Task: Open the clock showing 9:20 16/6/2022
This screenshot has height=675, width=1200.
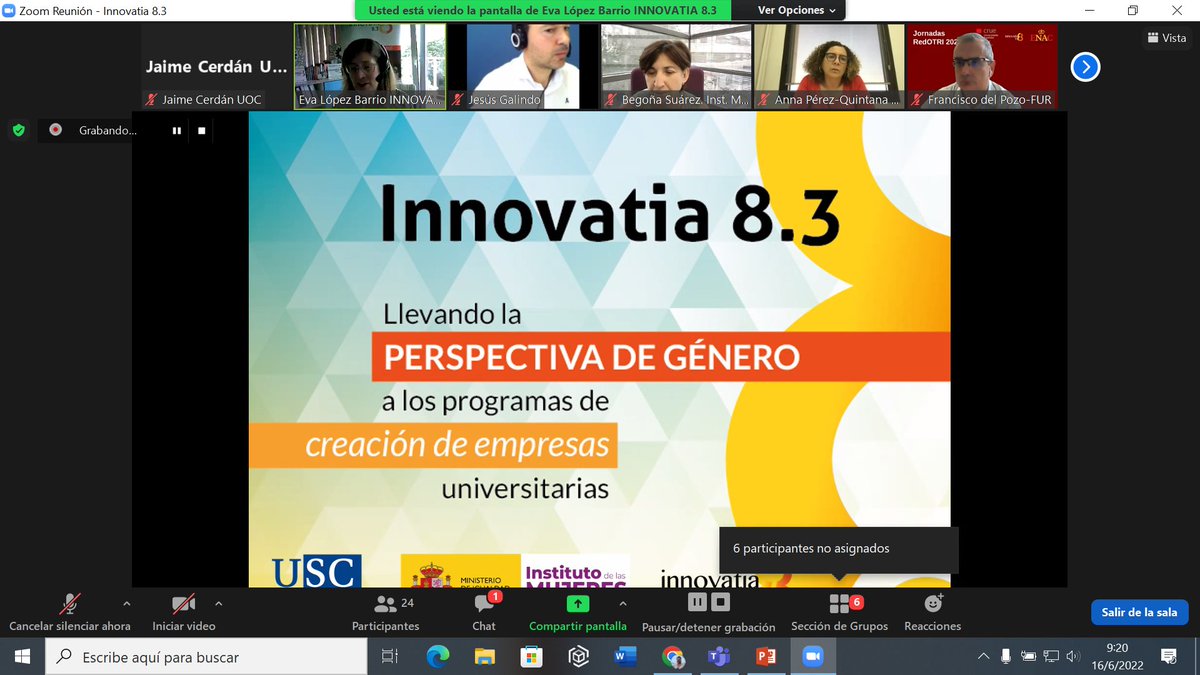Action: pyautogui.click(x=1117, y=657)
